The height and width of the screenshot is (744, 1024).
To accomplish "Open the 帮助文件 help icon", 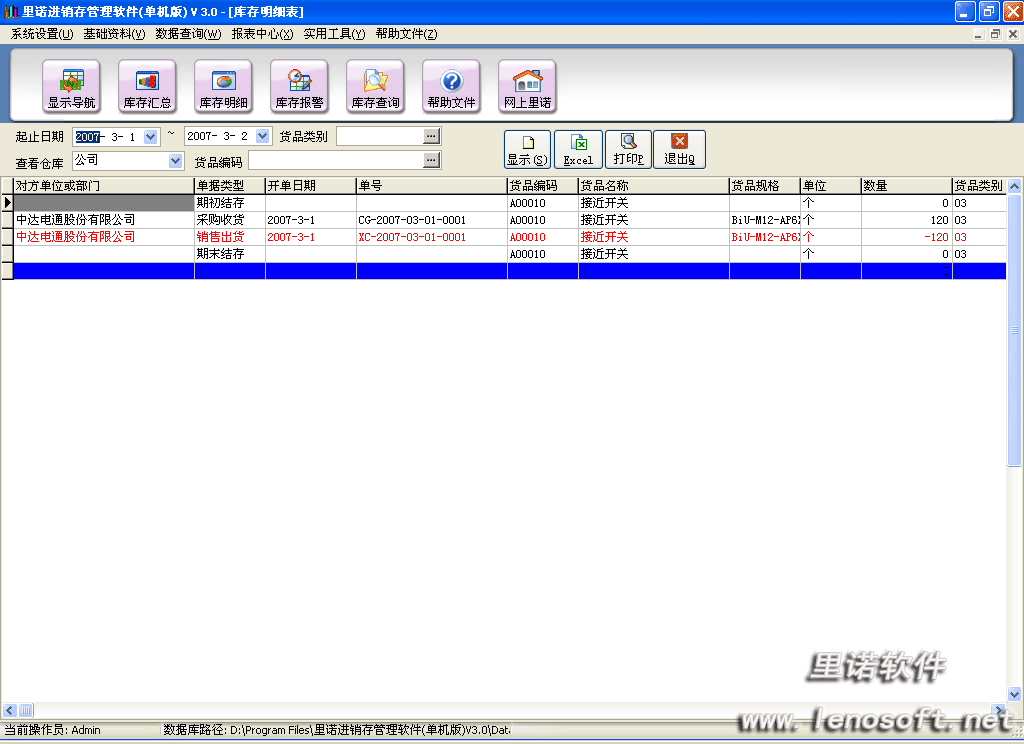I will coord(451,88).
